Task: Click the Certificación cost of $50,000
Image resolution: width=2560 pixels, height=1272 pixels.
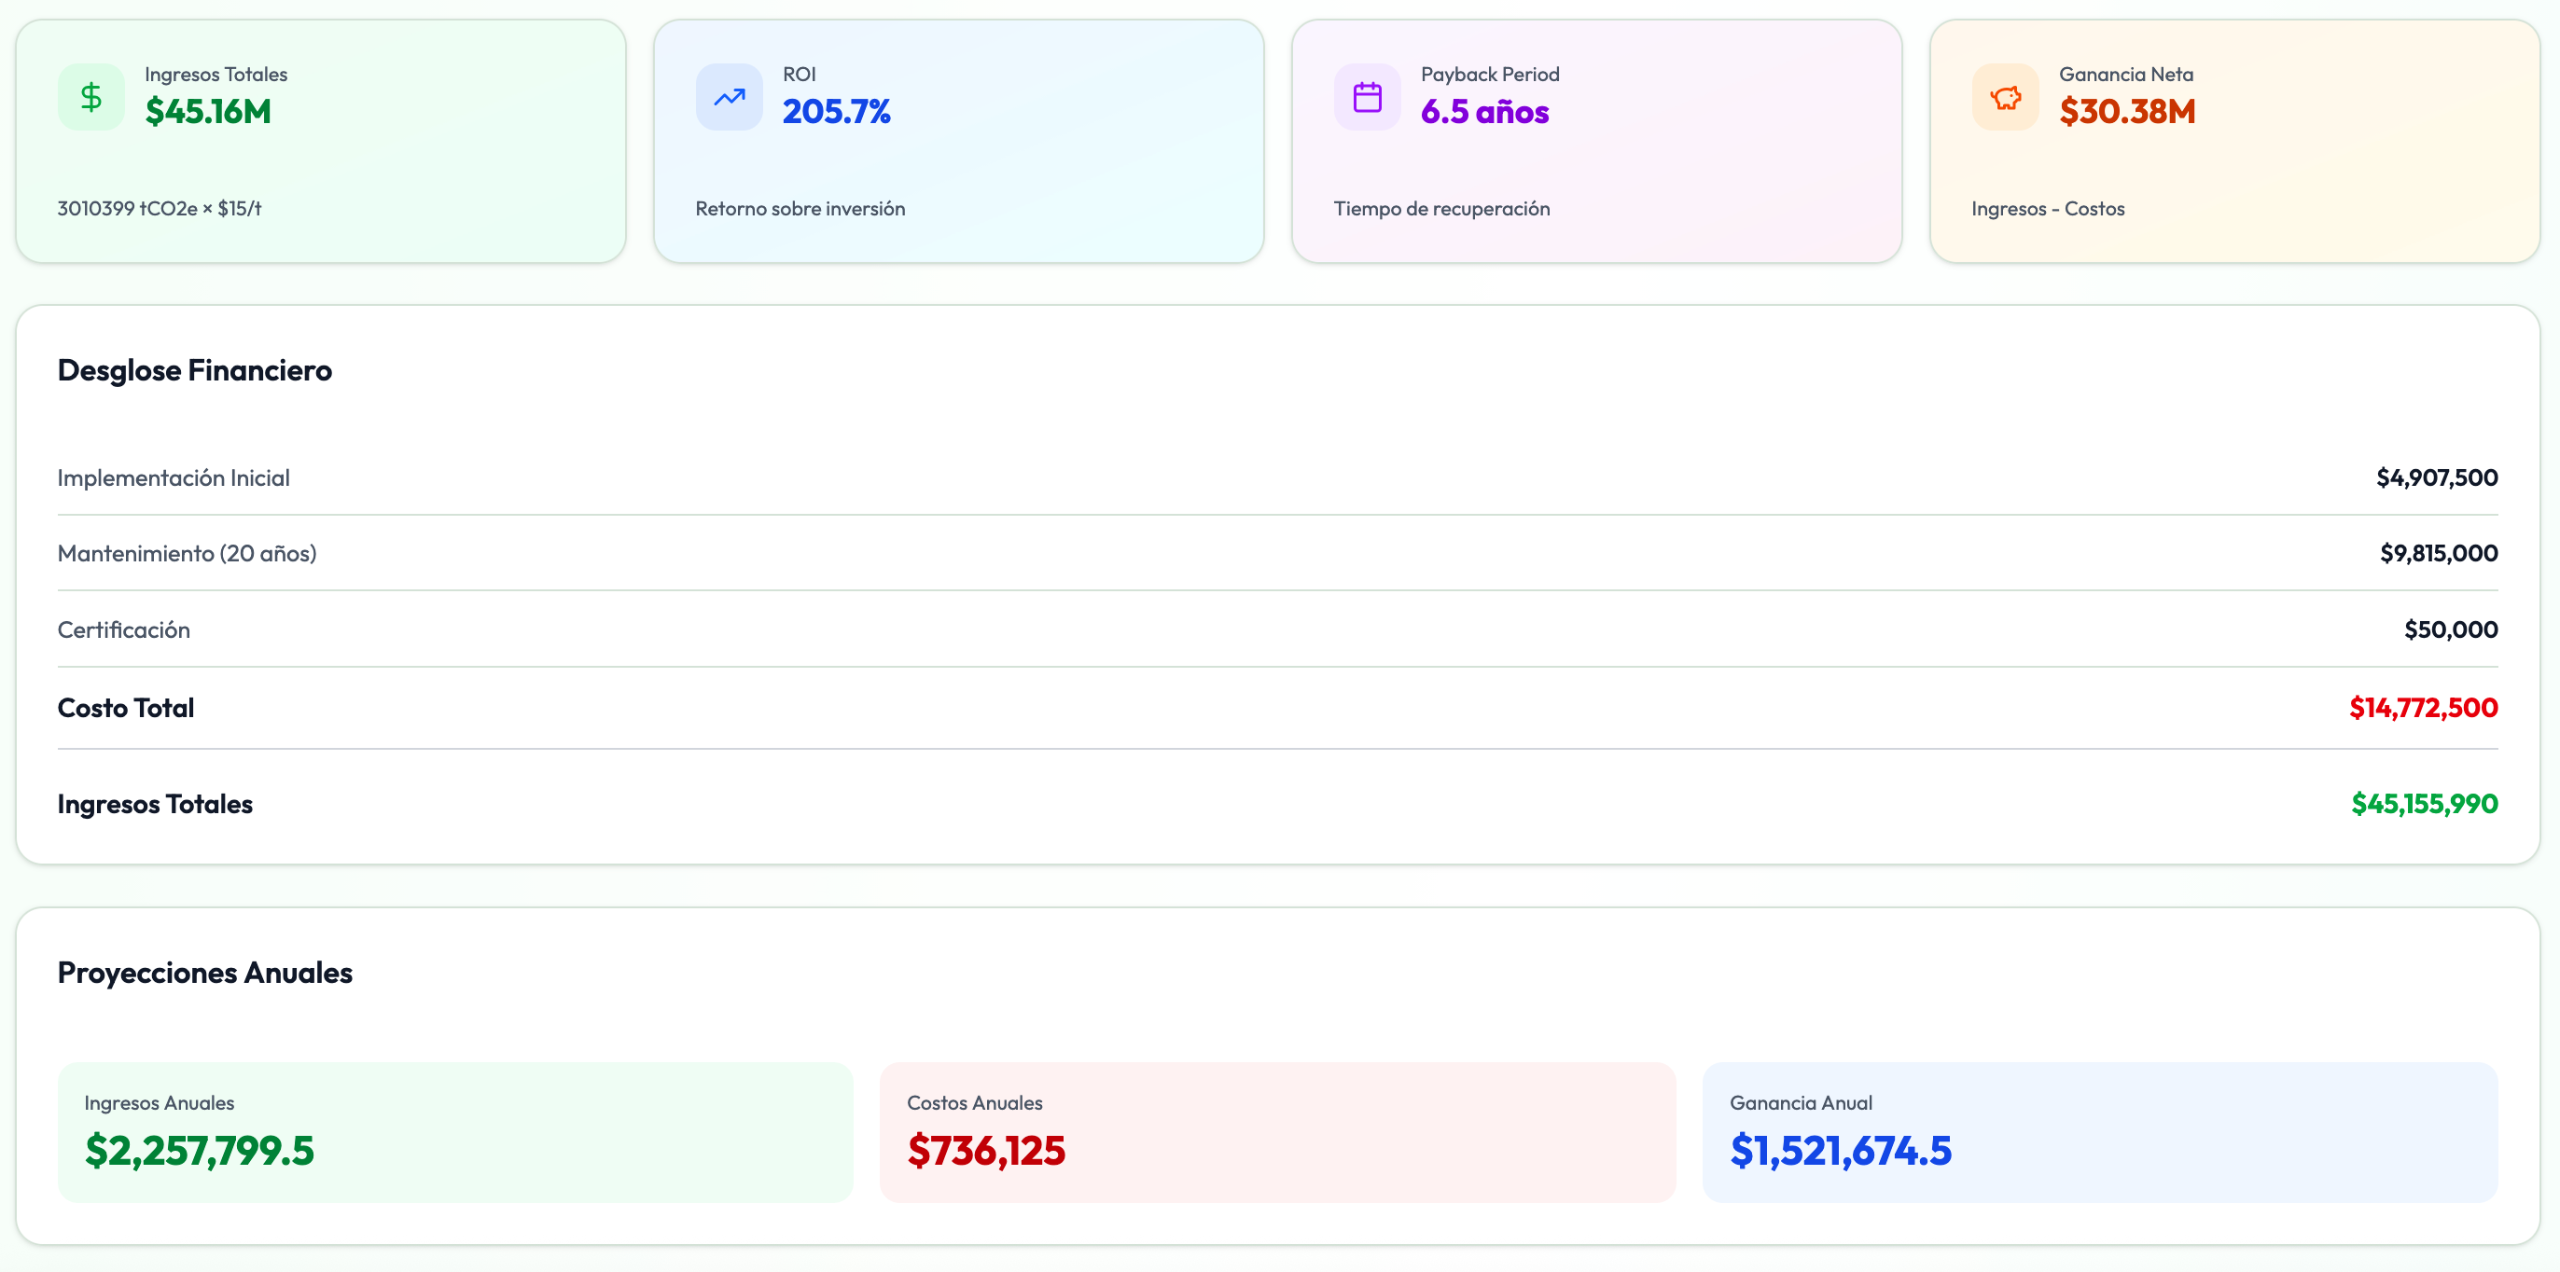Action: (2450, 629)
